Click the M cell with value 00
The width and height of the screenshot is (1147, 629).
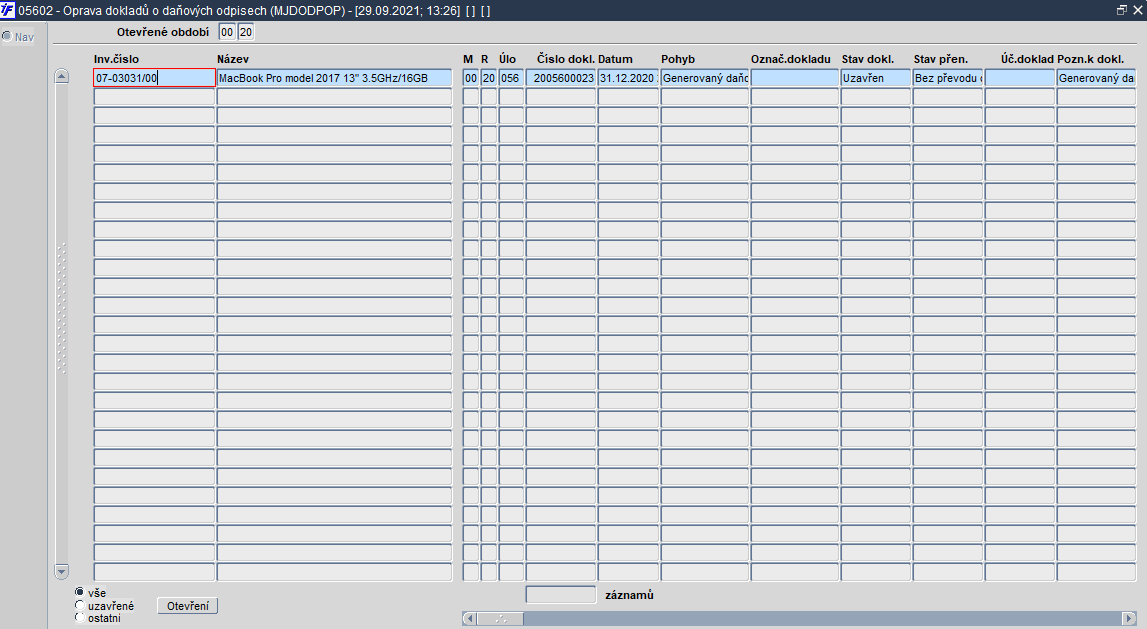pyautogui.click(x=470, y=78)
